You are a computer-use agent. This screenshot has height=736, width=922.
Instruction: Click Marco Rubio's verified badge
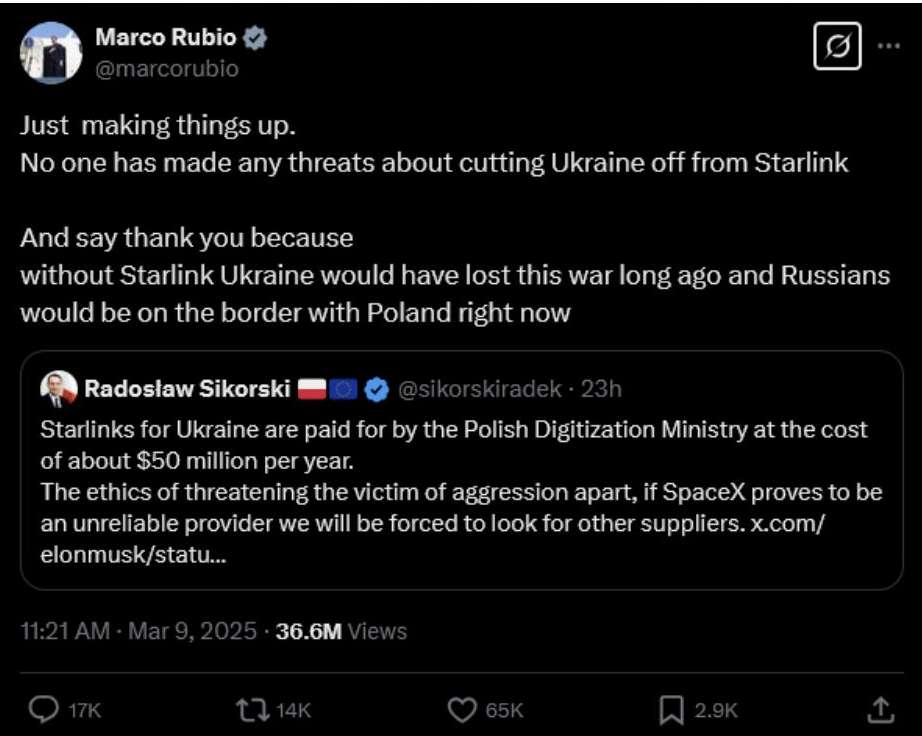[256, 38]
